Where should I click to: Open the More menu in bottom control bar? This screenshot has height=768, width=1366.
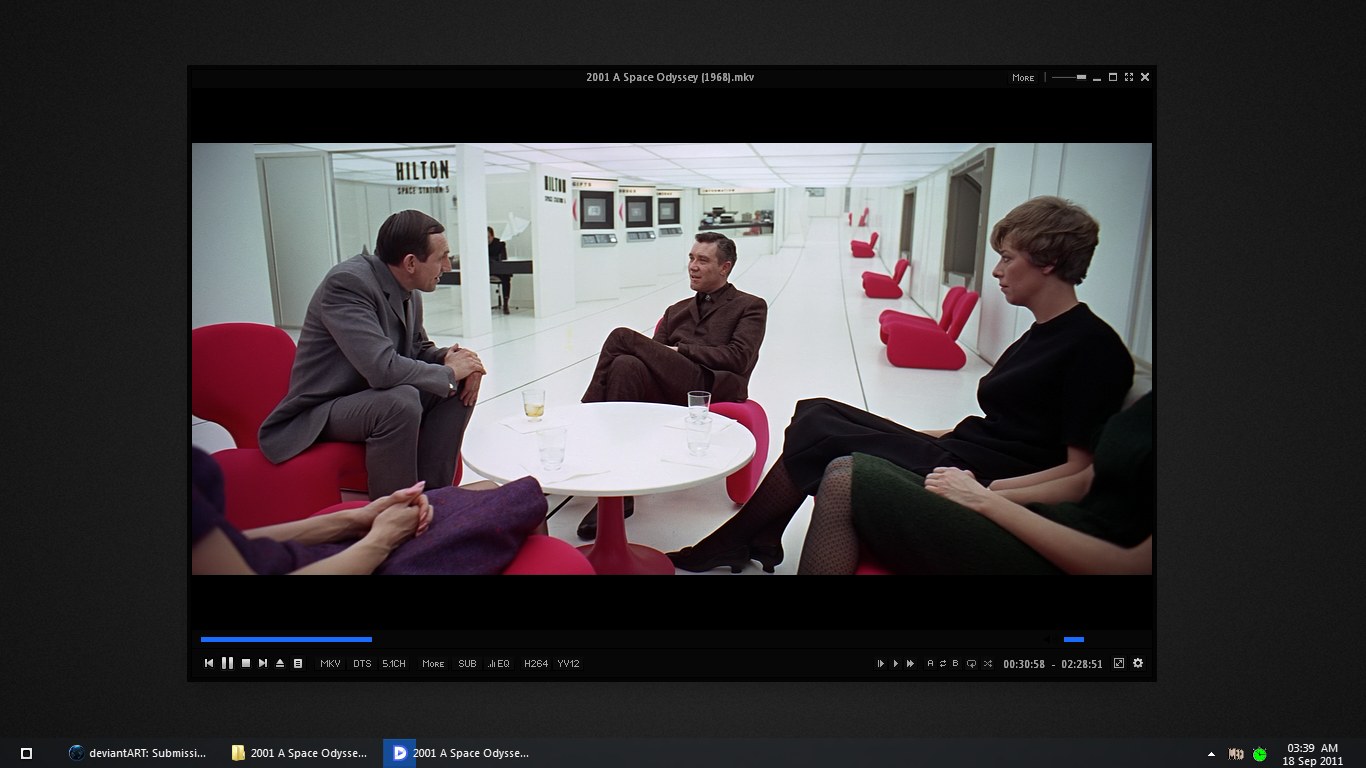click(x=433, y=663)
